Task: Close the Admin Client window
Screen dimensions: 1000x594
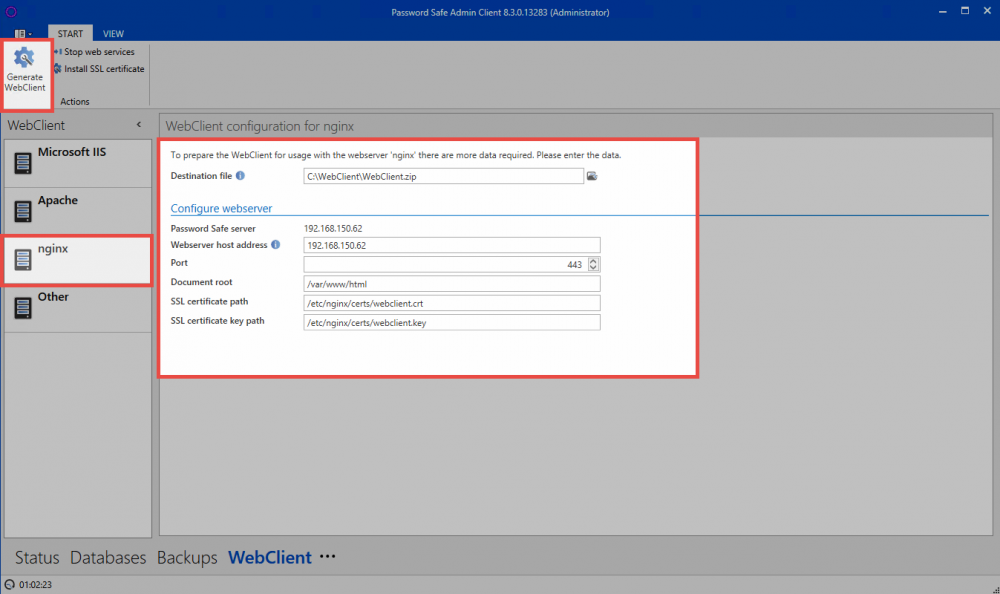Action: [x=987, y=11]
